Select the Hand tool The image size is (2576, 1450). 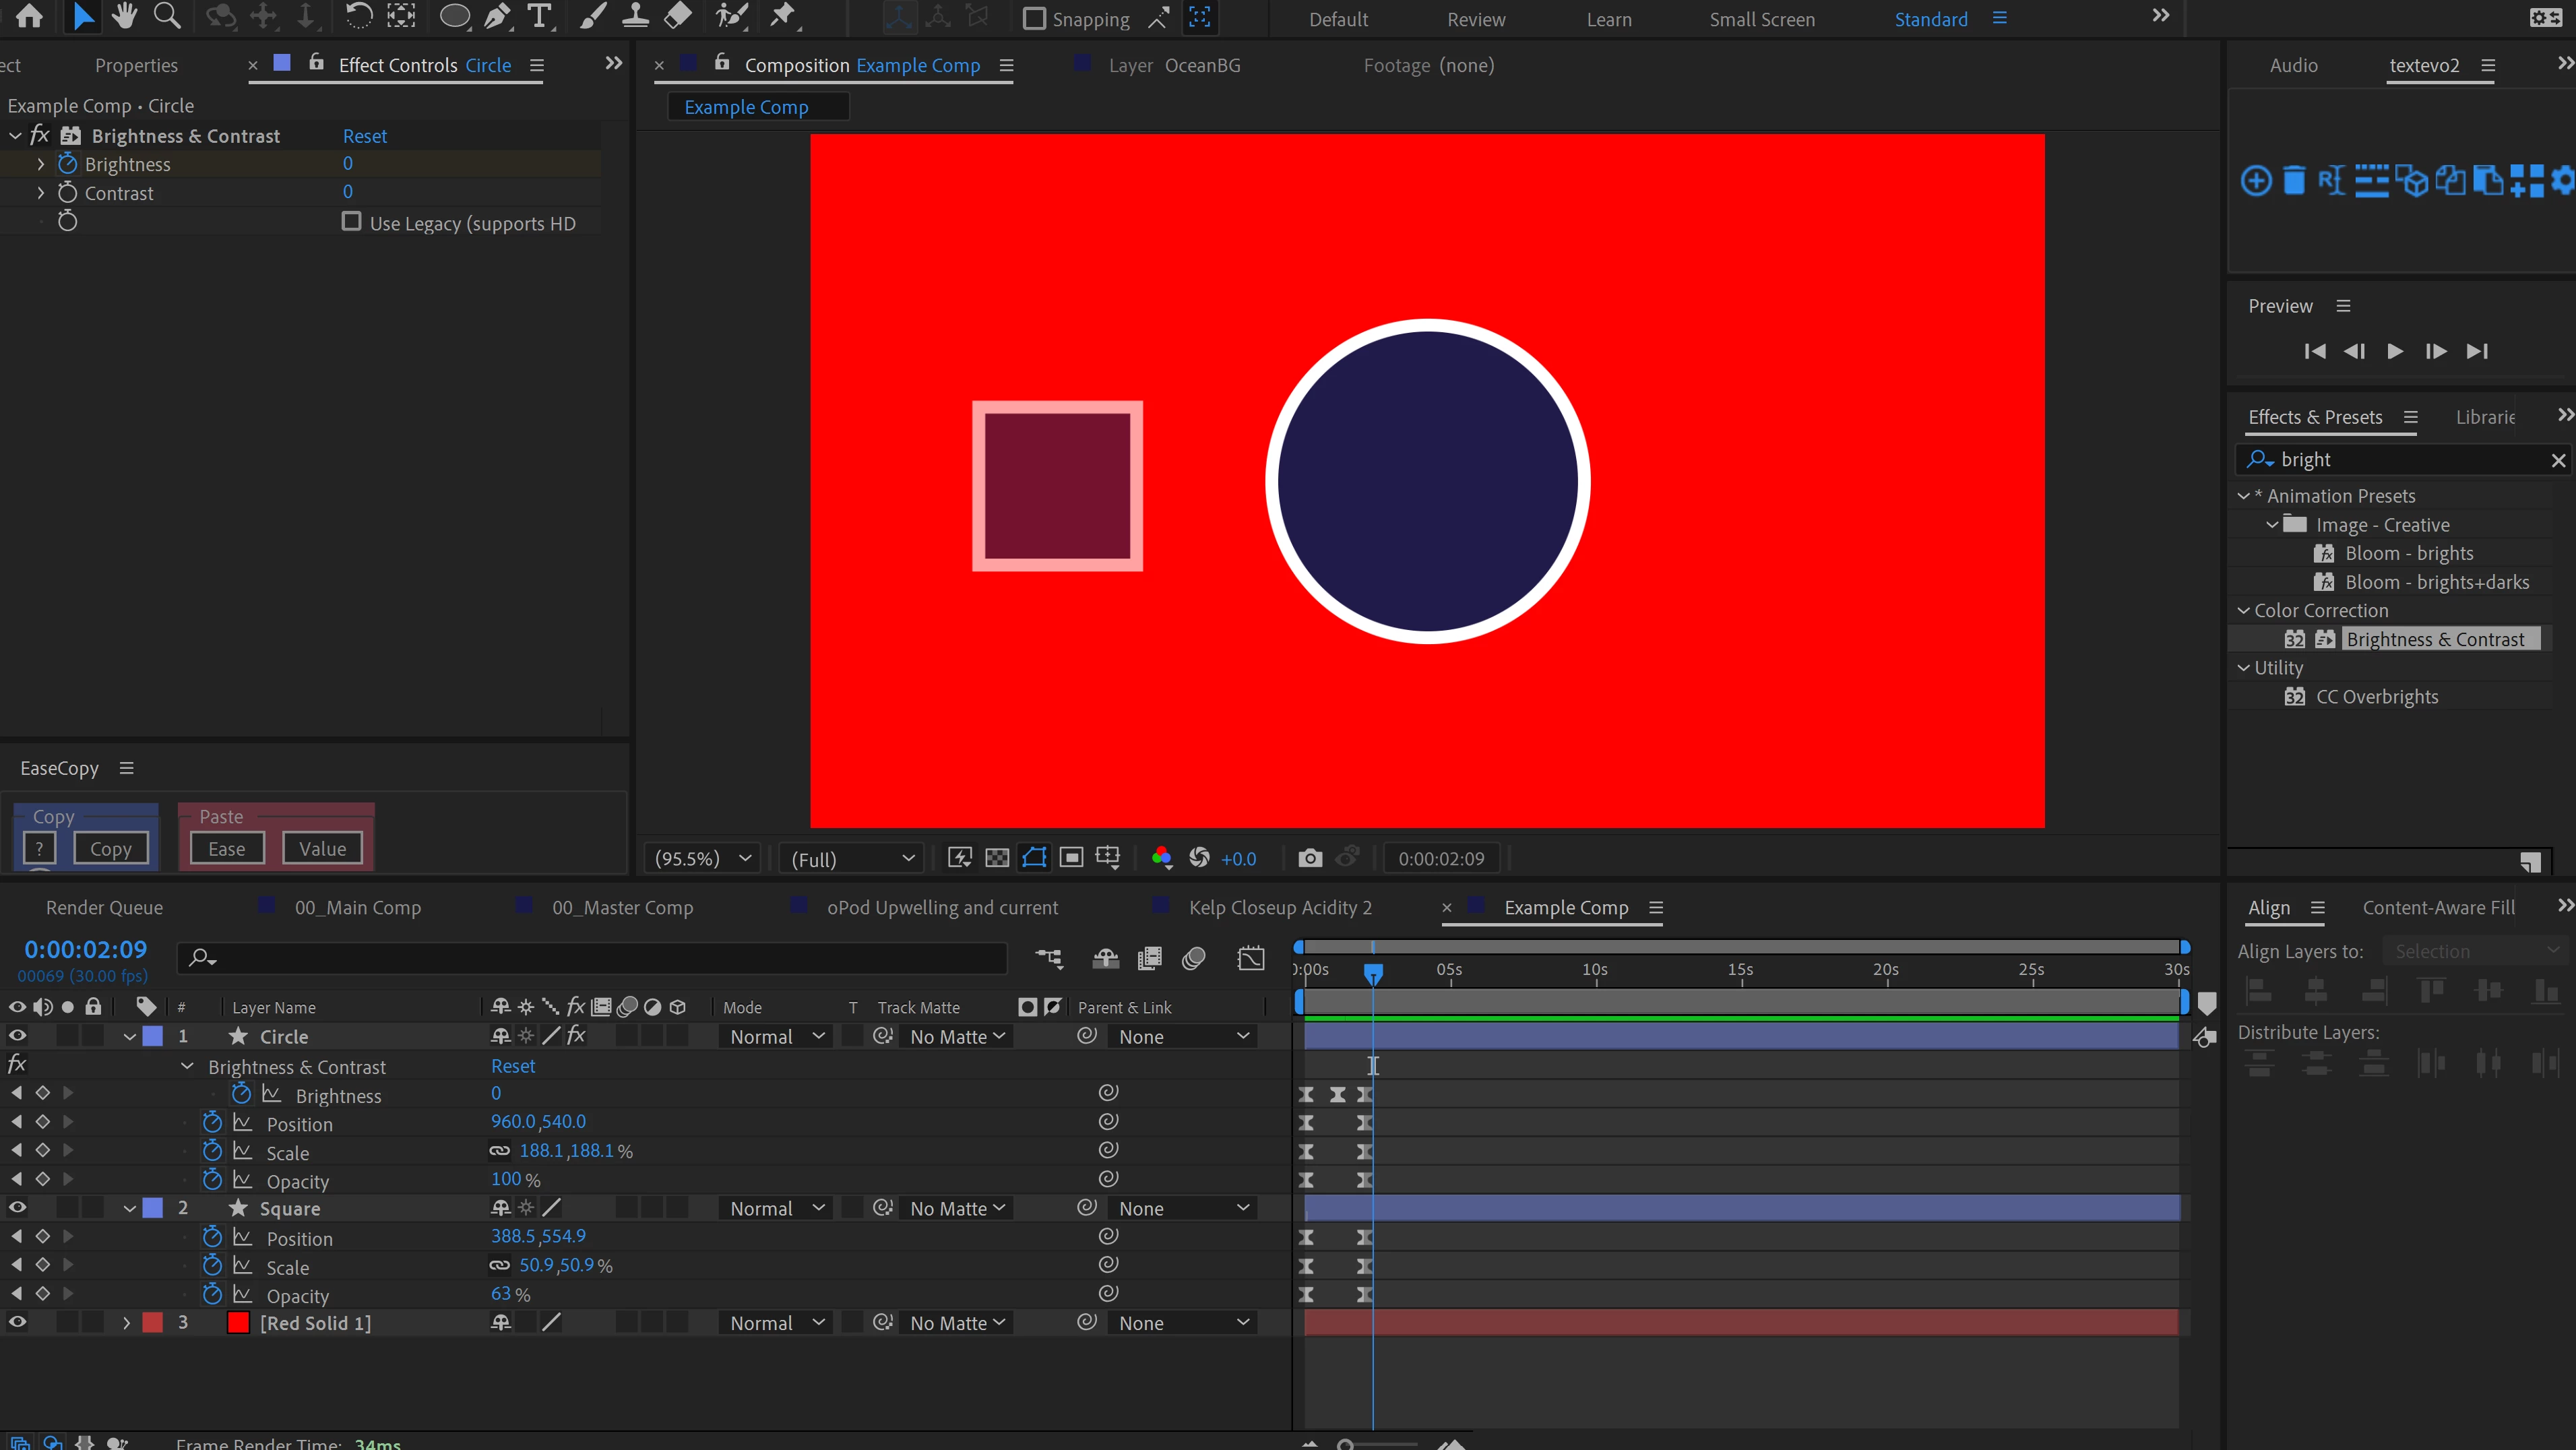[x=124, y=16]
